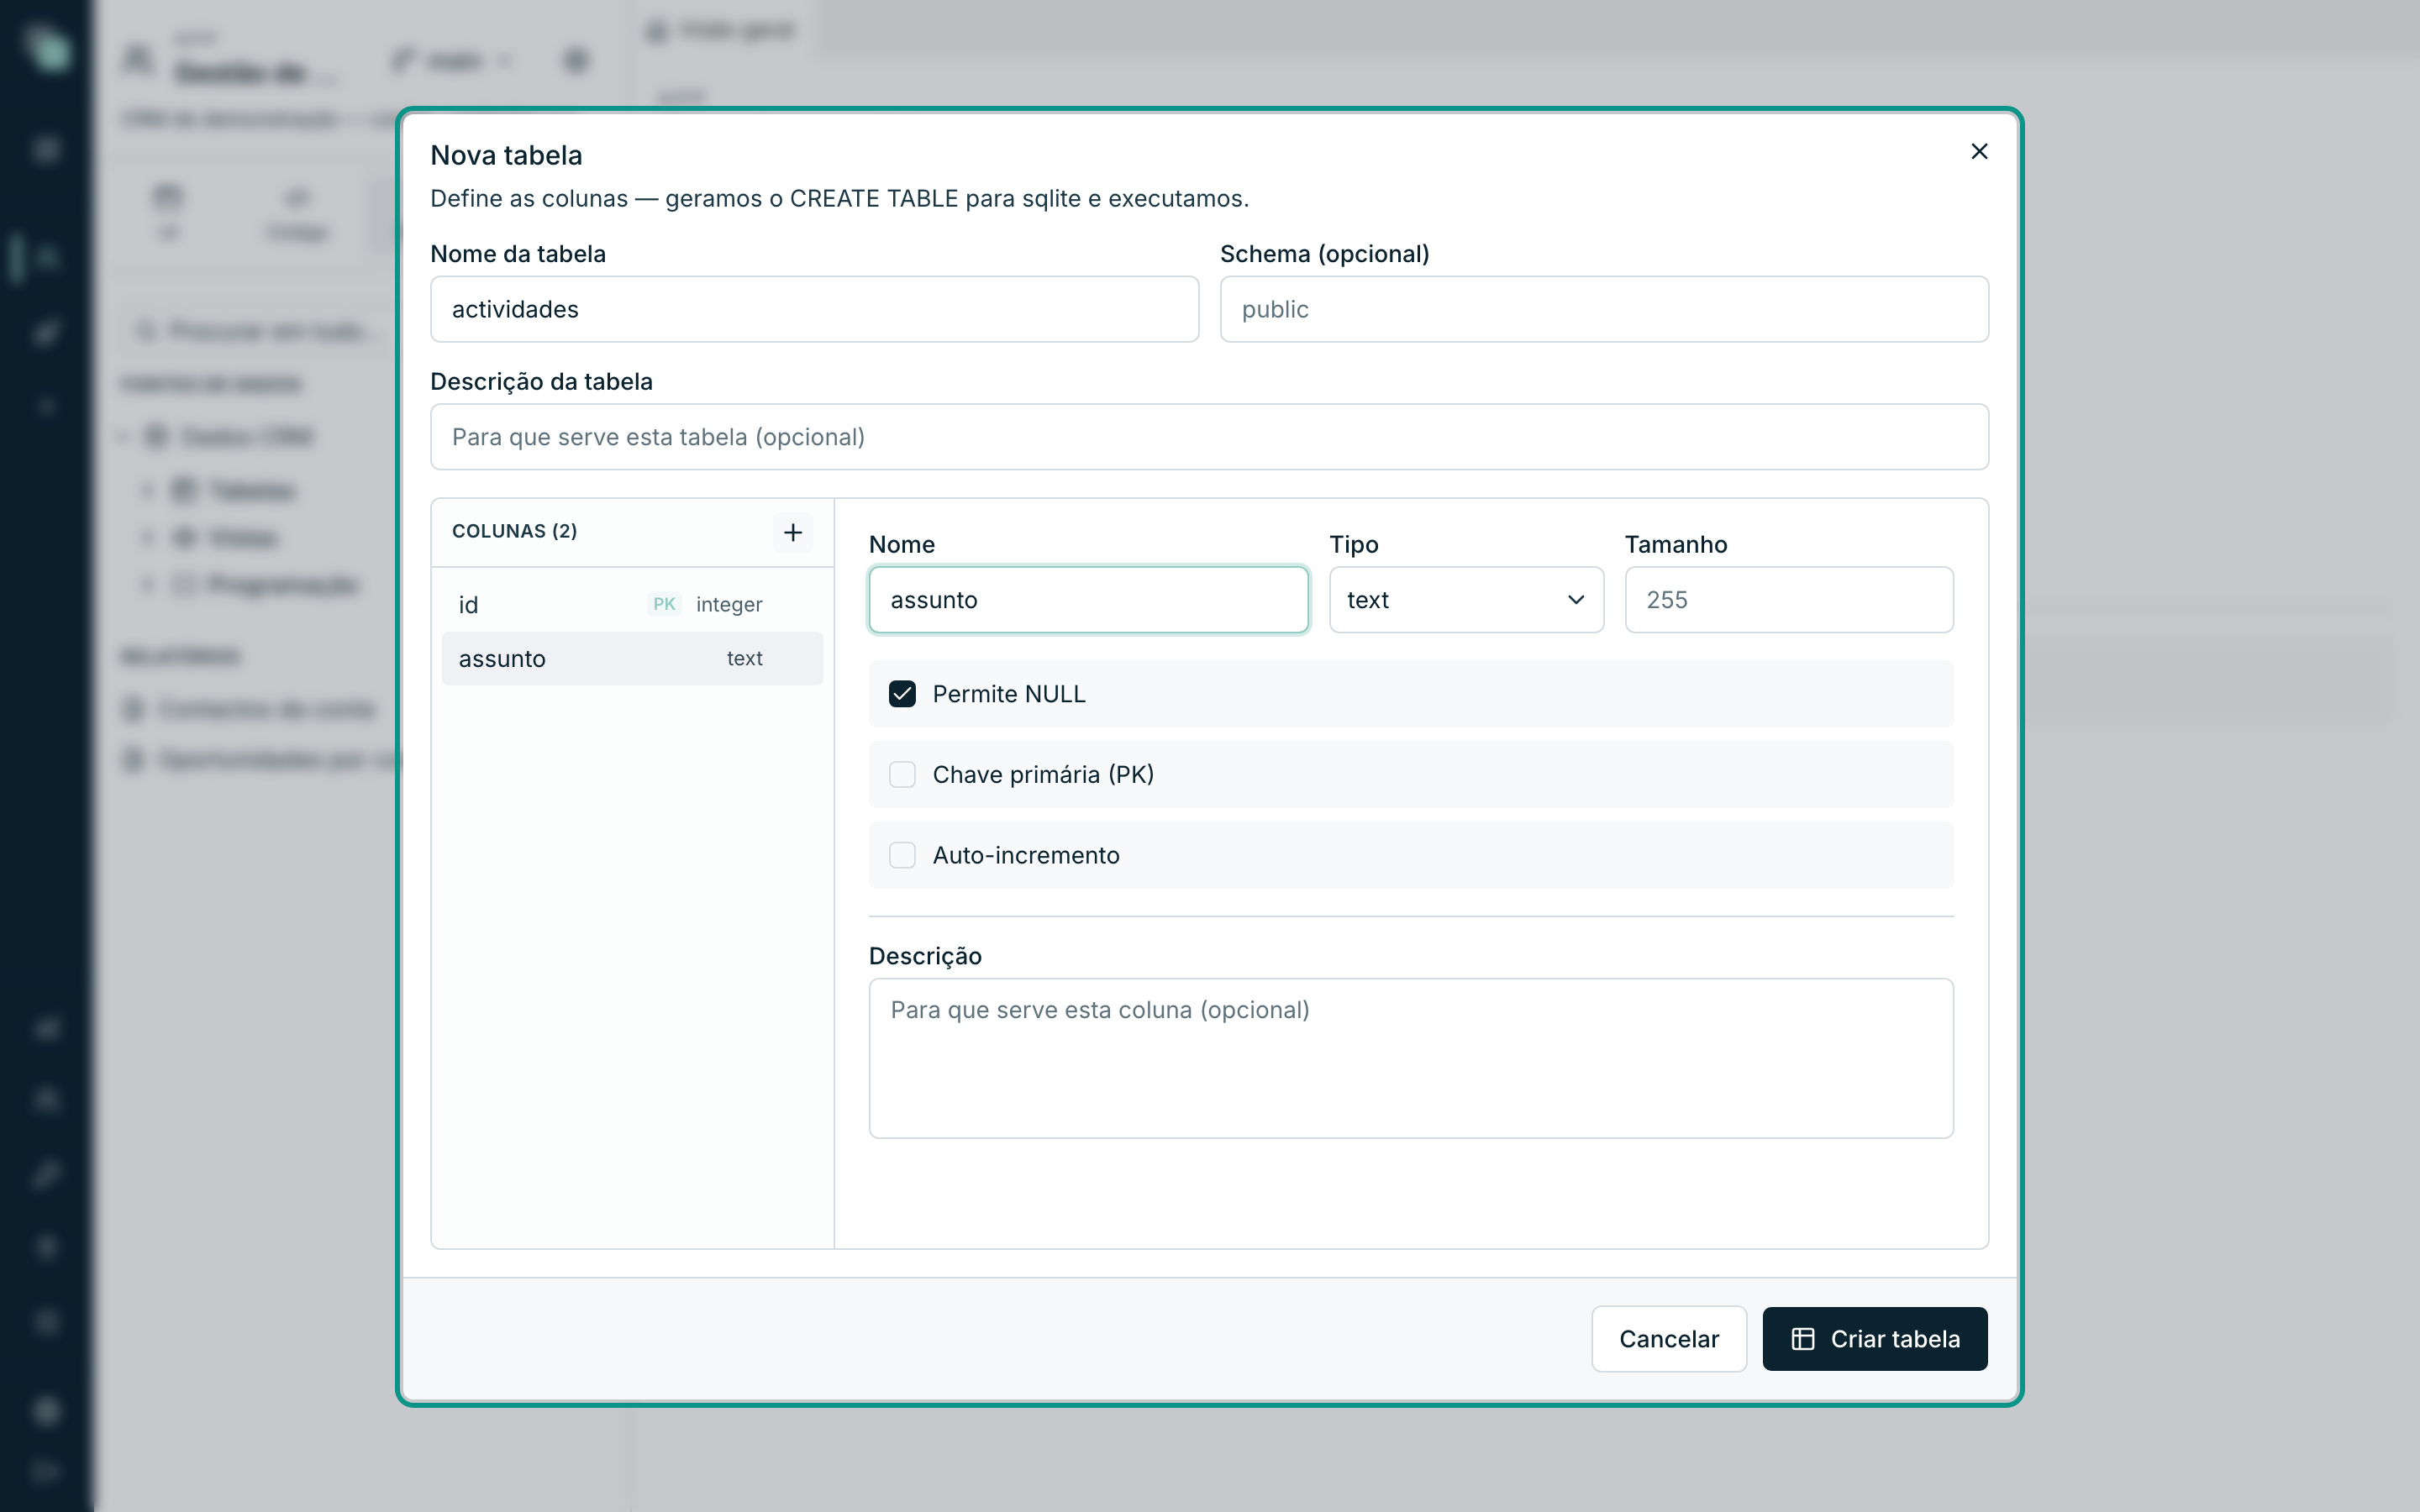The width and height of the screenshot is (2420, 1512).
Task: Close the Nova tabela dialog
Action: 1978,151
